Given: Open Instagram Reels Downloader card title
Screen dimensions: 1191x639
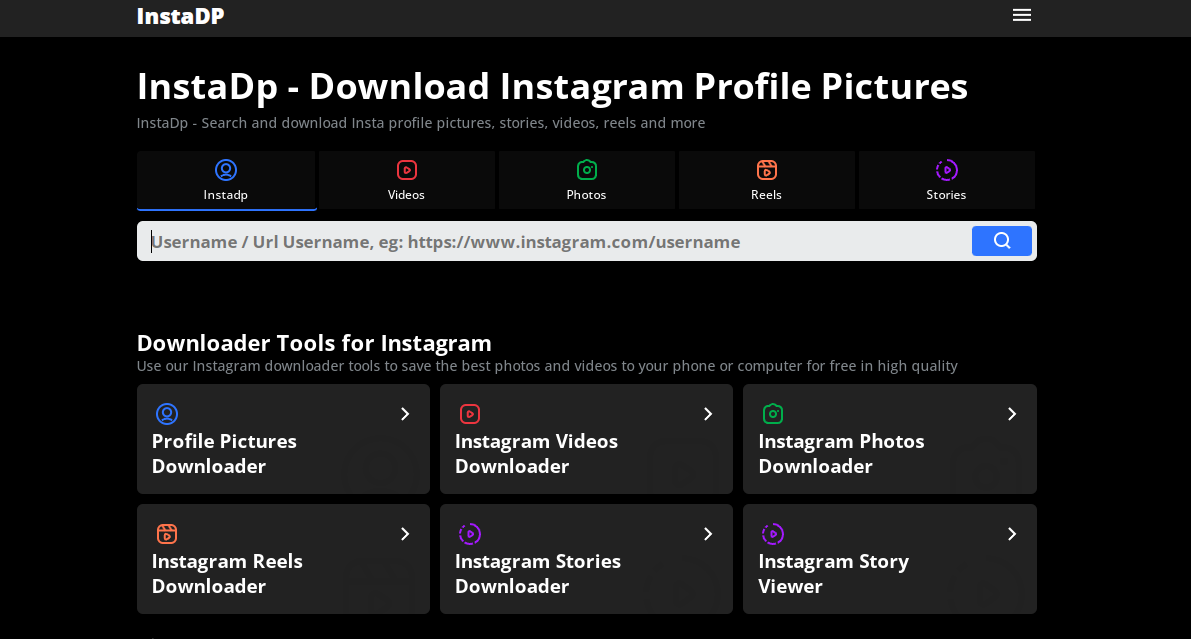Looking at the screenshot, I should pos(227,574).
